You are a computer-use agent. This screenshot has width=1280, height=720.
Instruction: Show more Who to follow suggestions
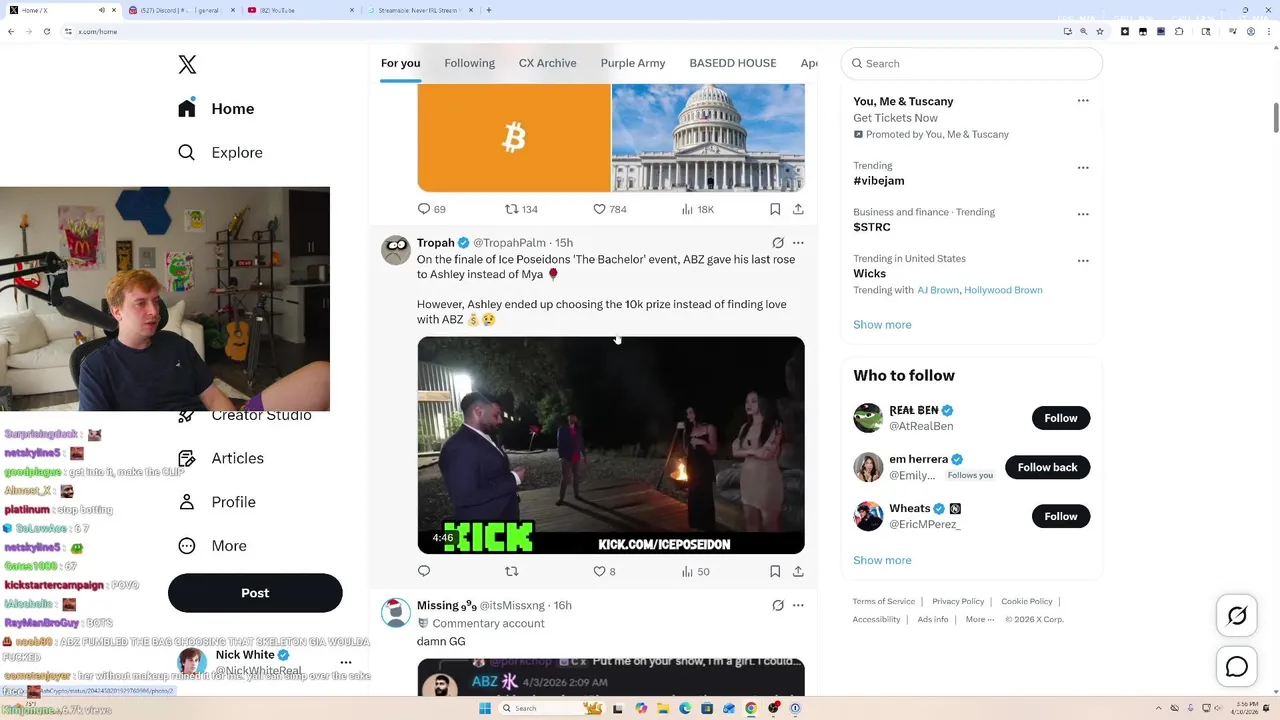click(882, 560)
